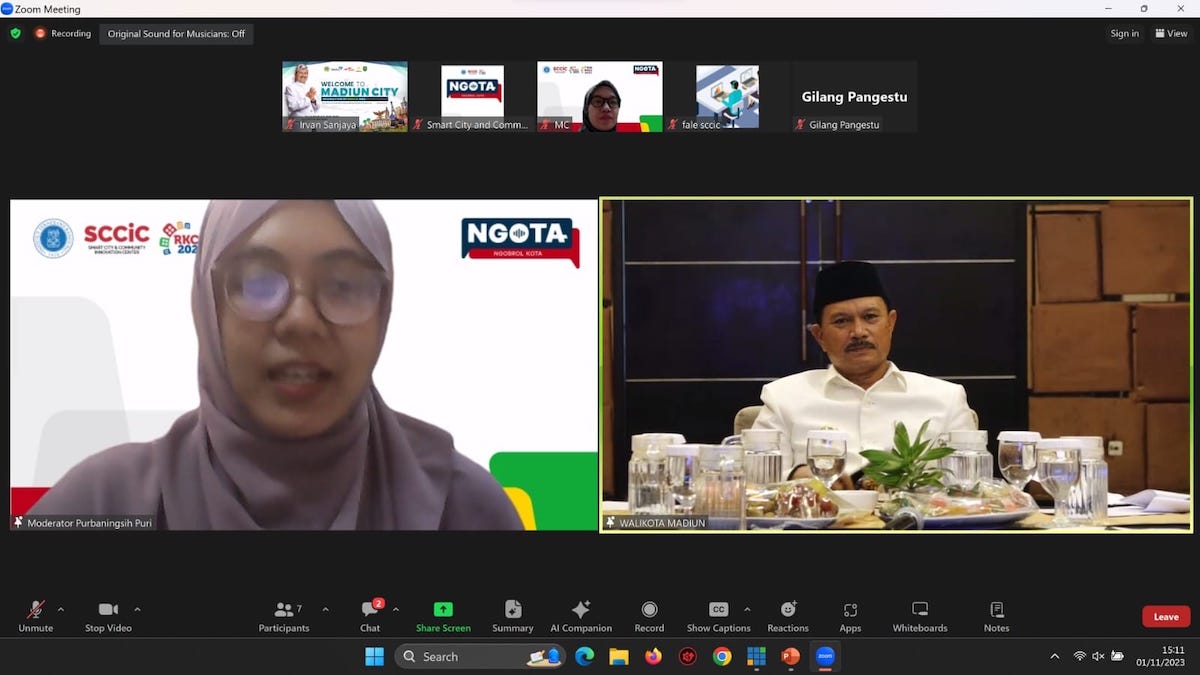This screenshot has height=675, width=1200.
Task: Toggle Original Sound for Musicians
Action: pos(176,33)
